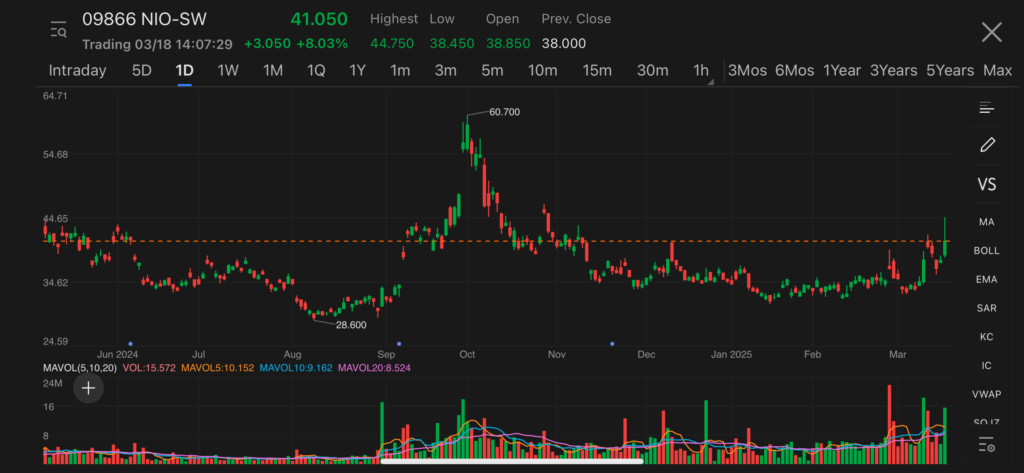The width and height of the screenshot is (1024, 473).
Task: Expand the 1h interval dropdown
Action: click(703, 71)
